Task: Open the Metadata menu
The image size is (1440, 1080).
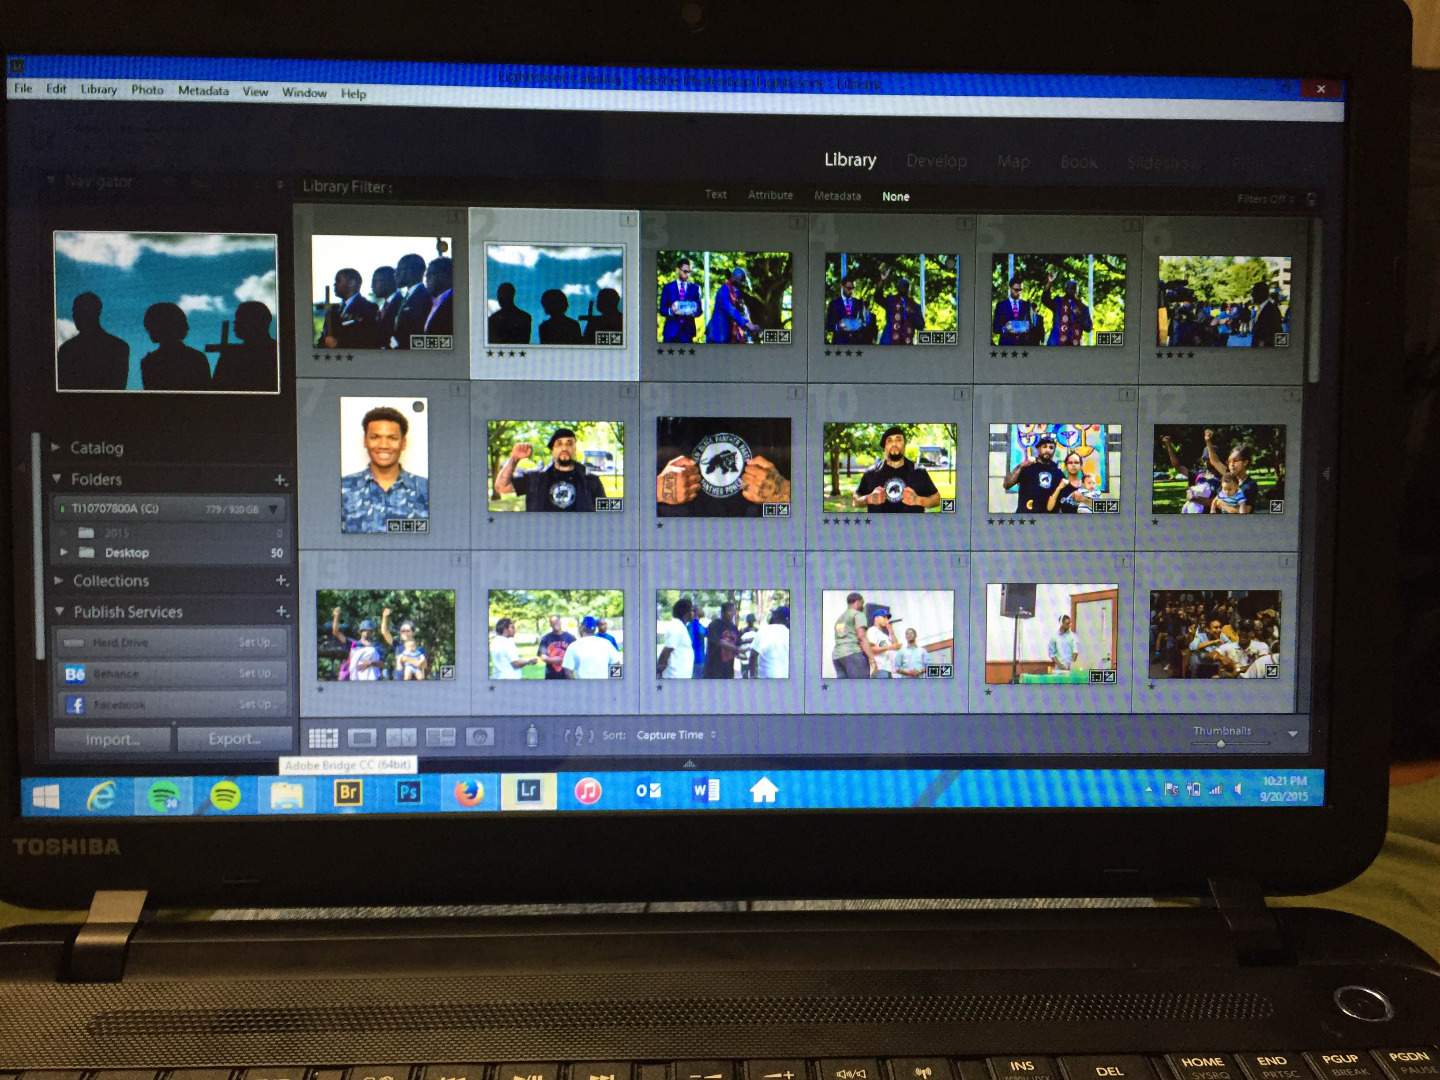Action: pos(203,91)
